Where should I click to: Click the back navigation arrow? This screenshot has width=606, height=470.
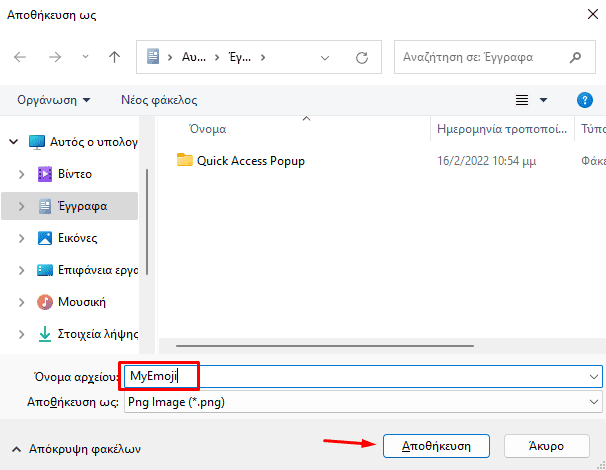point(21,57)
